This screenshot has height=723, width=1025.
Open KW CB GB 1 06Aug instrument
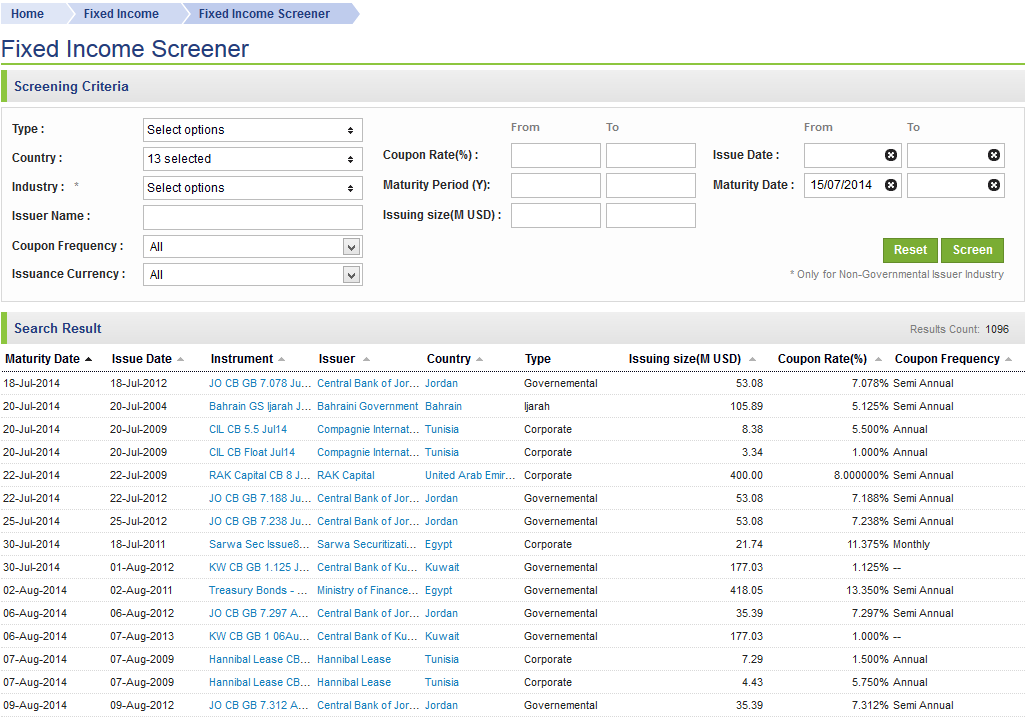coord(260,636)
